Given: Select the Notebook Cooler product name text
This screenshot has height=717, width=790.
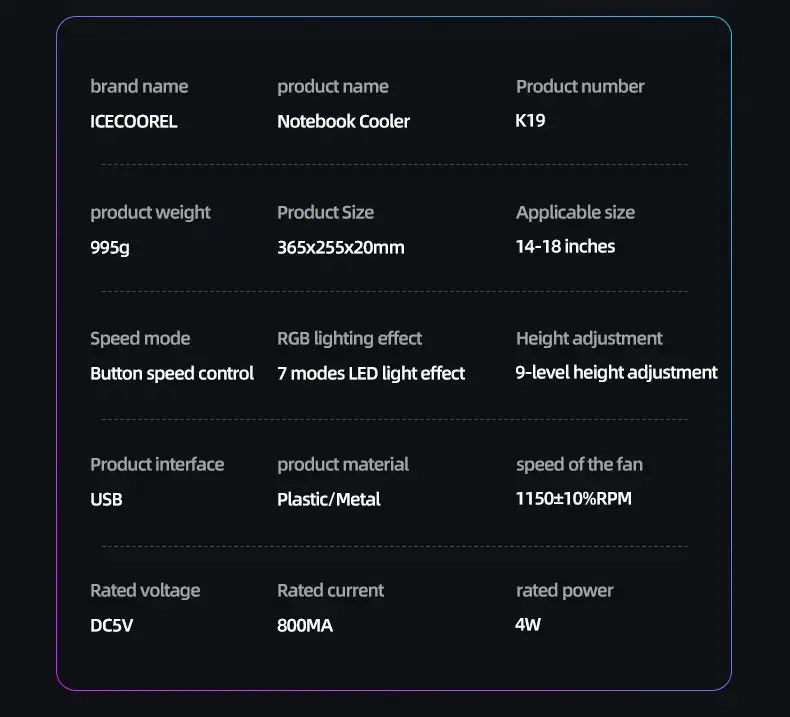Looking at the screenshot, I should (343, 121).
